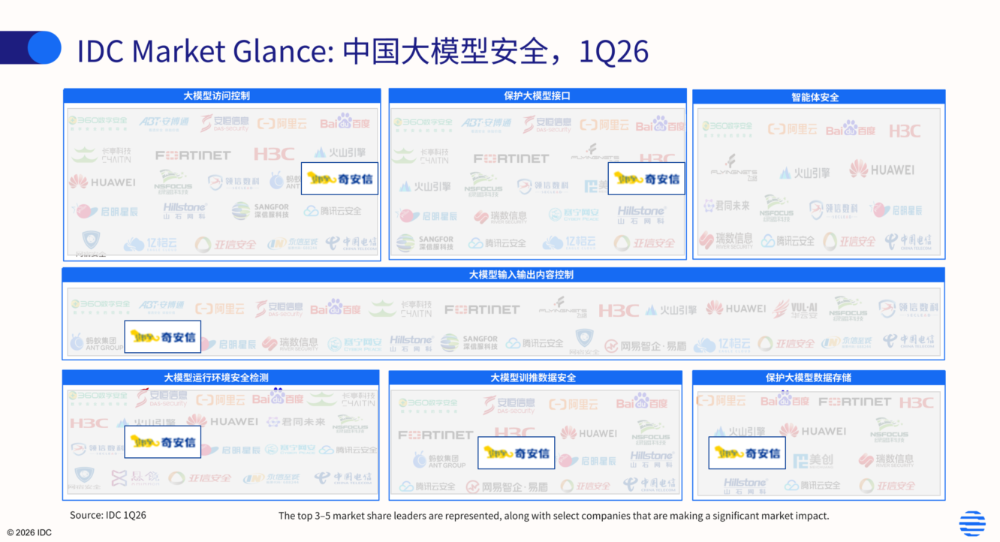Click the Sangfor logo in 保护大模型接口 panel
Viewport: 1000px width, 542px height.
425,242
